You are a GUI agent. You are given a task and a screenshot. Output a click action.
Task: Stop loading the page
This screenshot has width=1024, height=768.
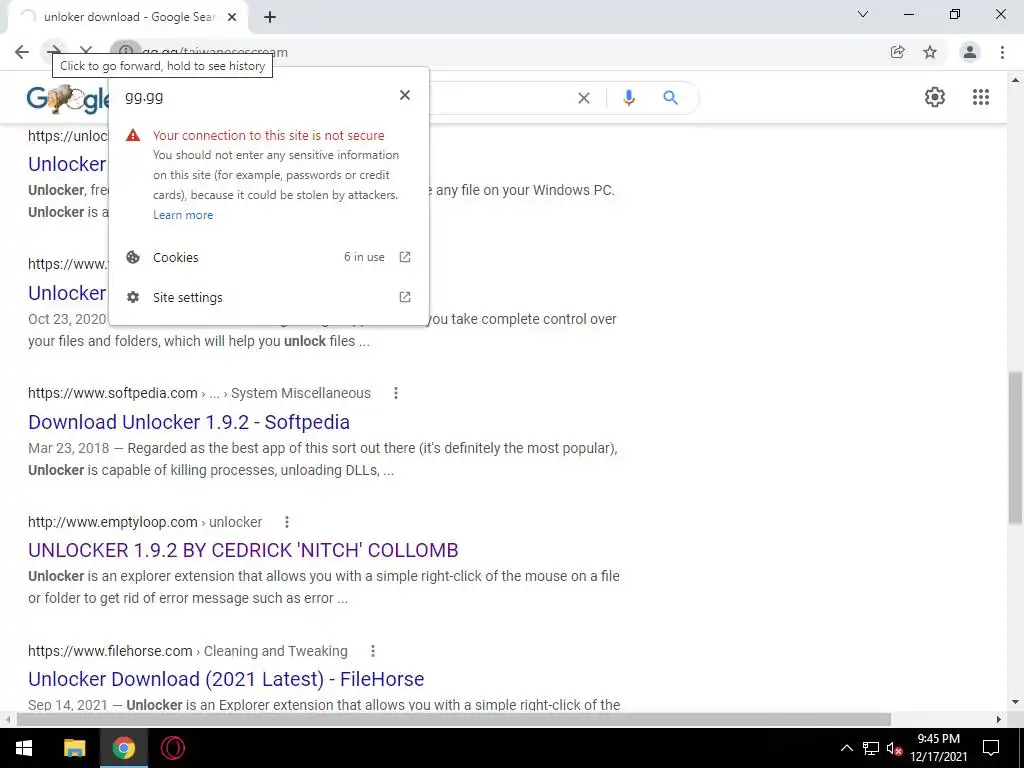[86, 50]
